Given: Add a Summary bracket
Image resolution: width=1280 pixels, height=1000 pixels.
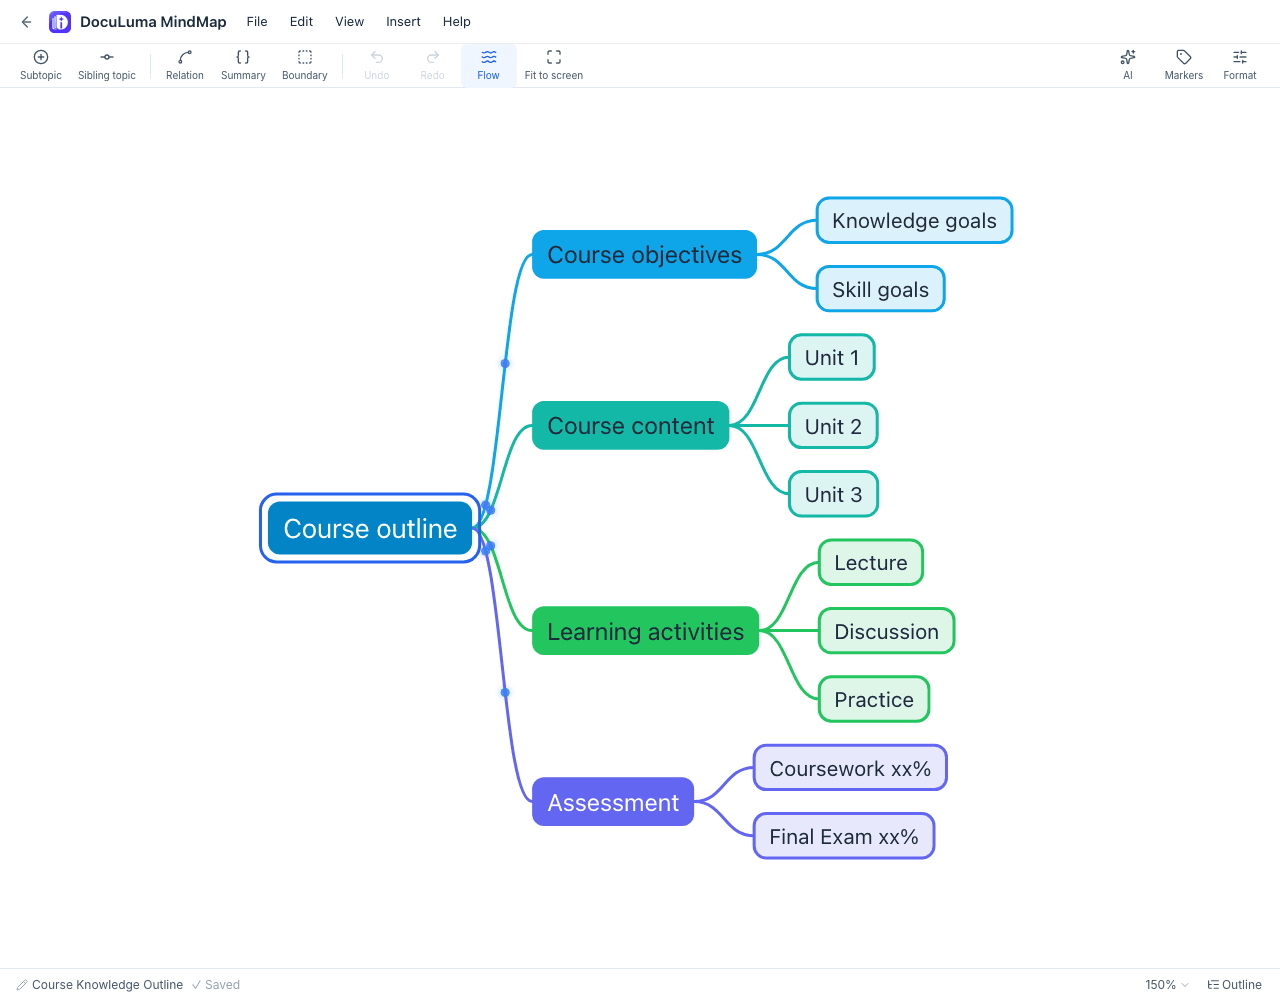Looking at the screenshot, I should [x=243, y=65].
